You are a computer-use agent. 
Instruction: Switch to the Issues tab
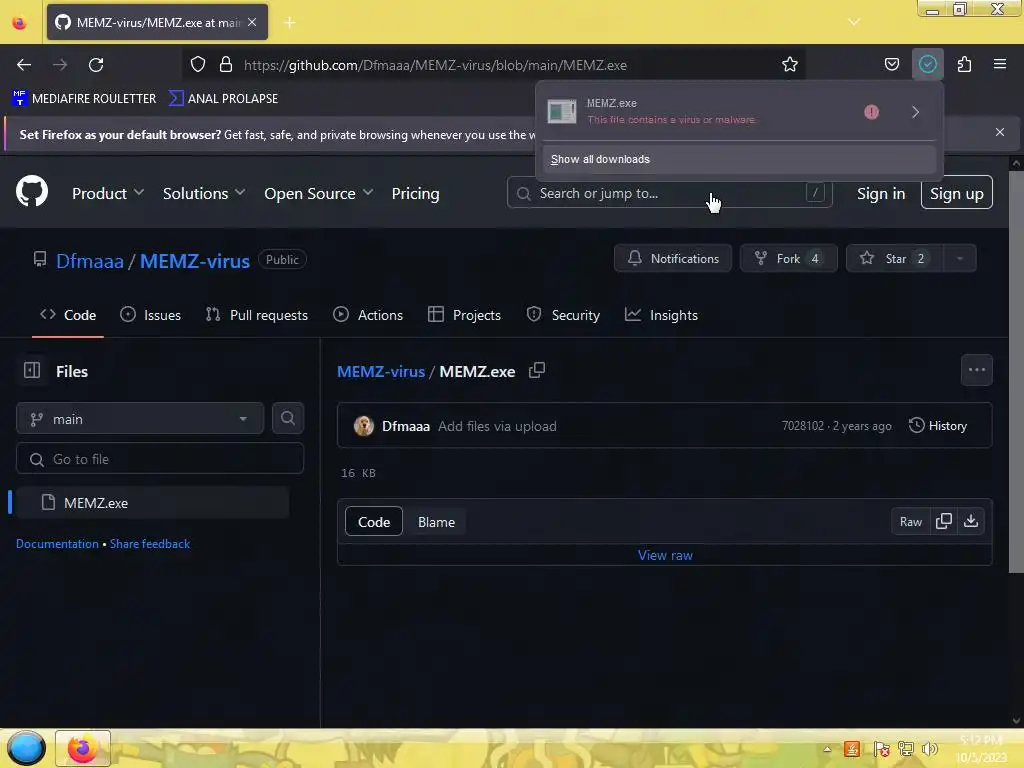(x=150, y=315)
